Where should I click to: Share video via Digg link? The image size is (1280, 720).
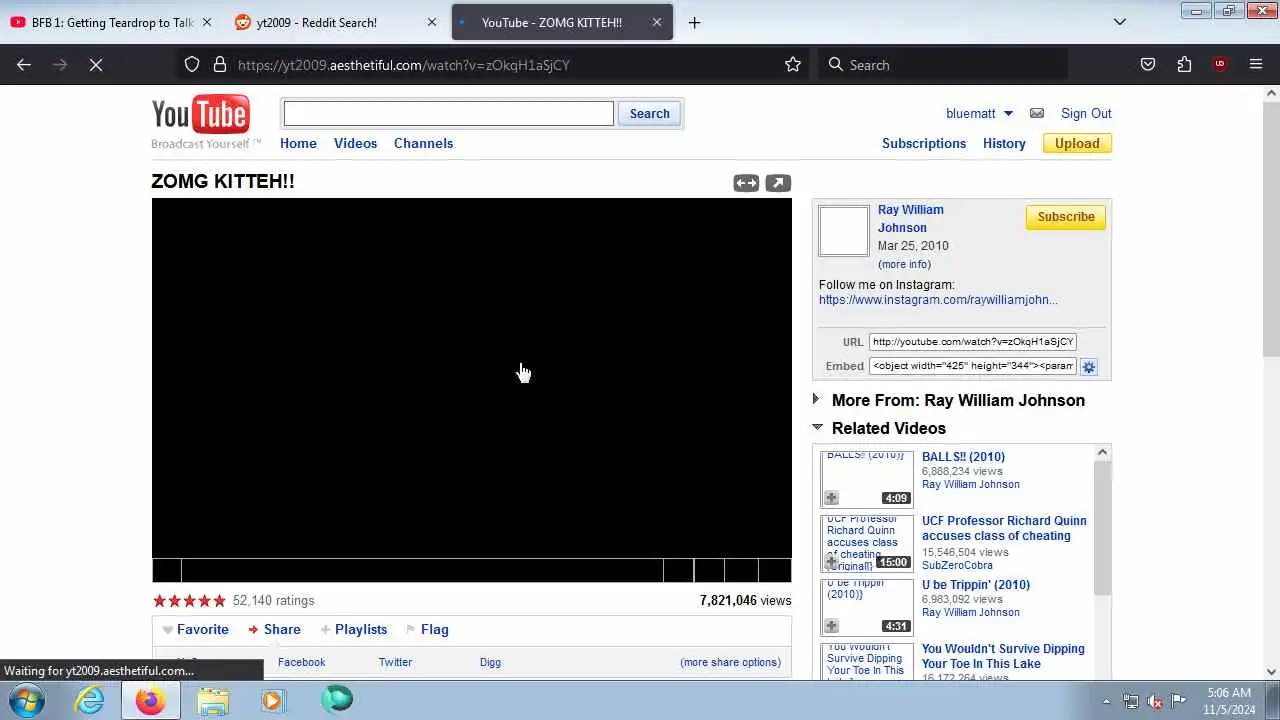490,662
